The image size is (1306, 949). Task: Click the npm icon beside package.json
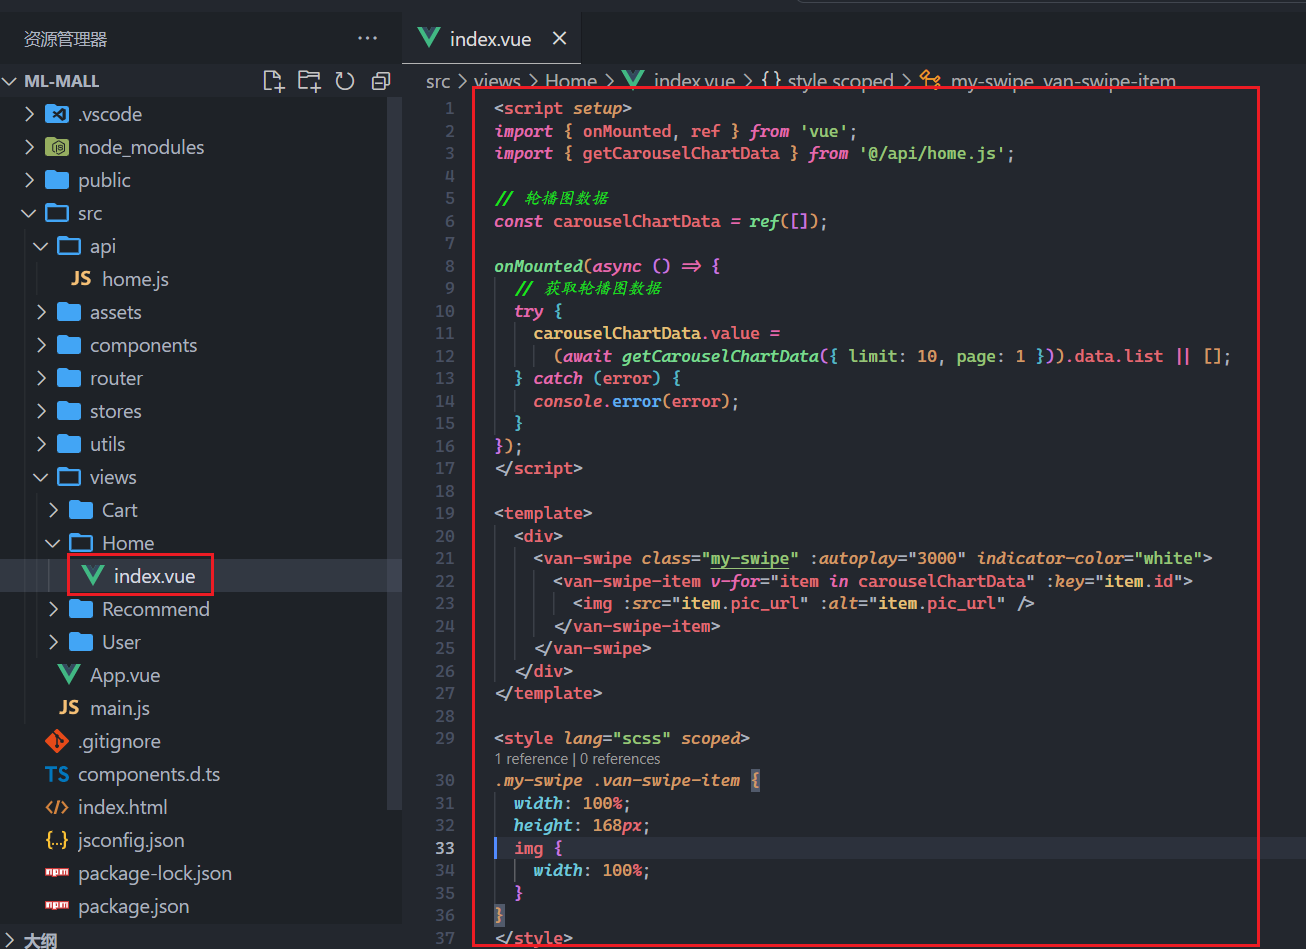(57, 906)
